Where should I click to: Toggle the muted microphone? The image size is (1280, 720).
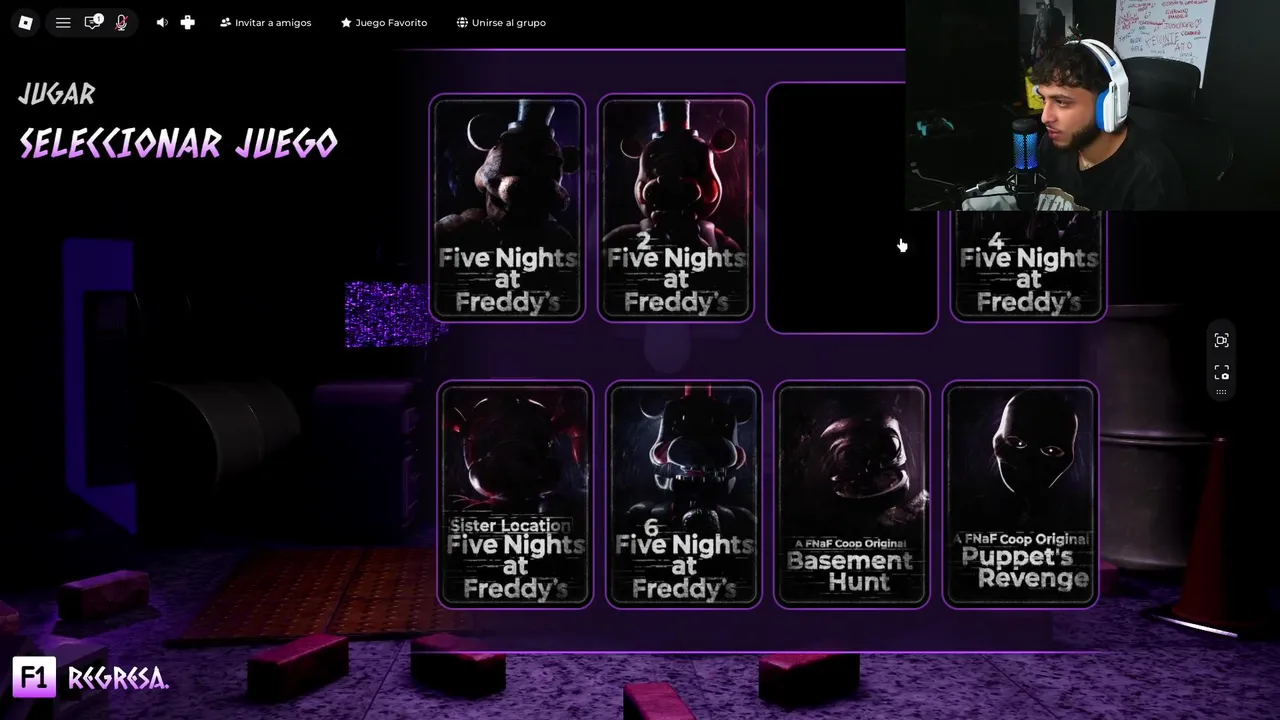coord(122,23)
